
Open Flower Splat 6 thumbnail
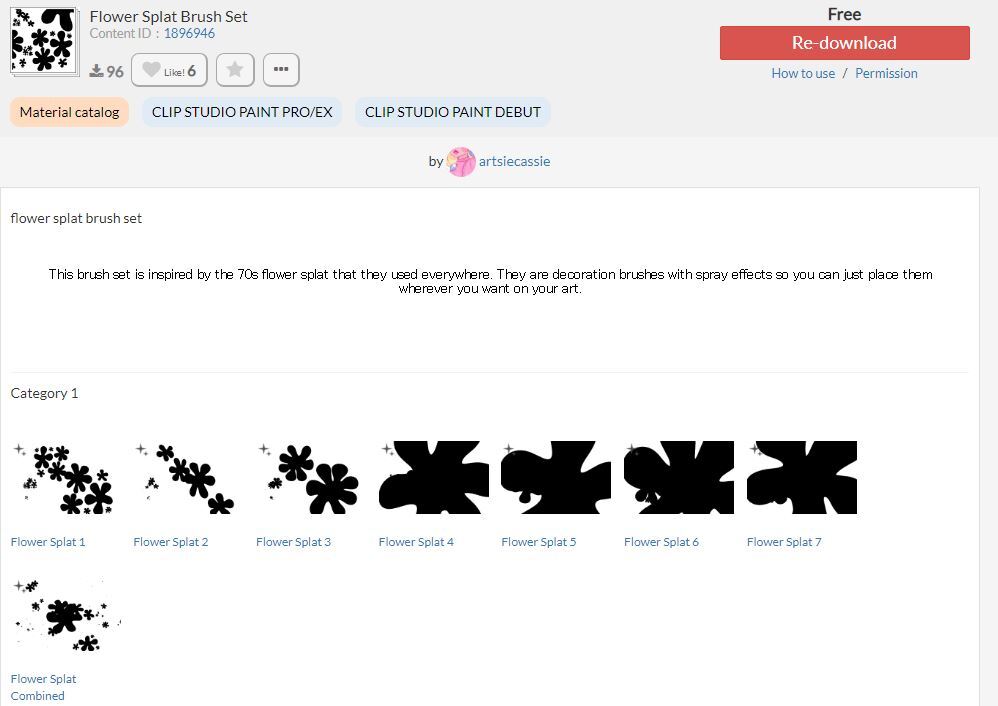pos(678,477)
